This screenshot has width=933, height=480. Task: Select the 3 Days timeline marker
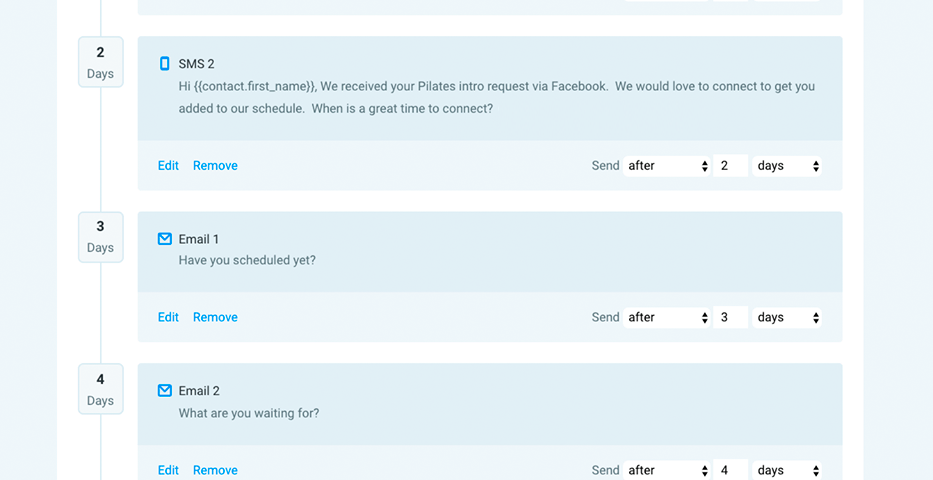click(100, 237)
